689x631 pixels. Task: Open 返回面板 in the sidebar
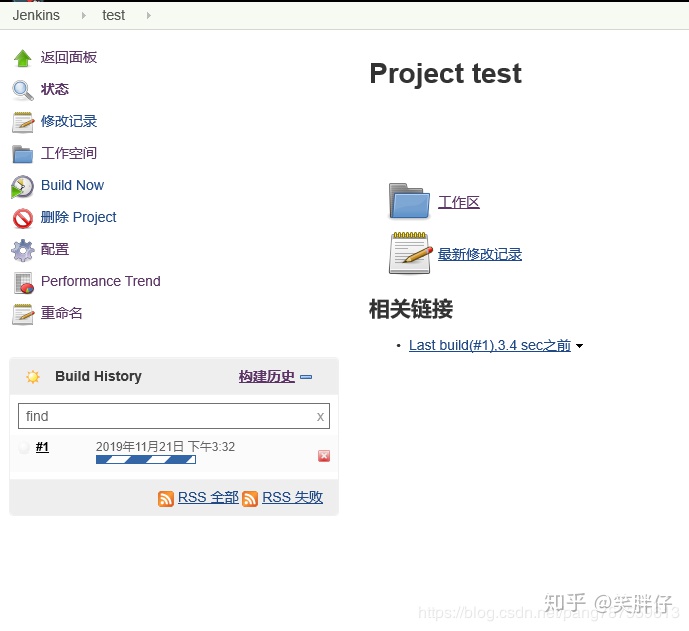click(x=69, y=57)
